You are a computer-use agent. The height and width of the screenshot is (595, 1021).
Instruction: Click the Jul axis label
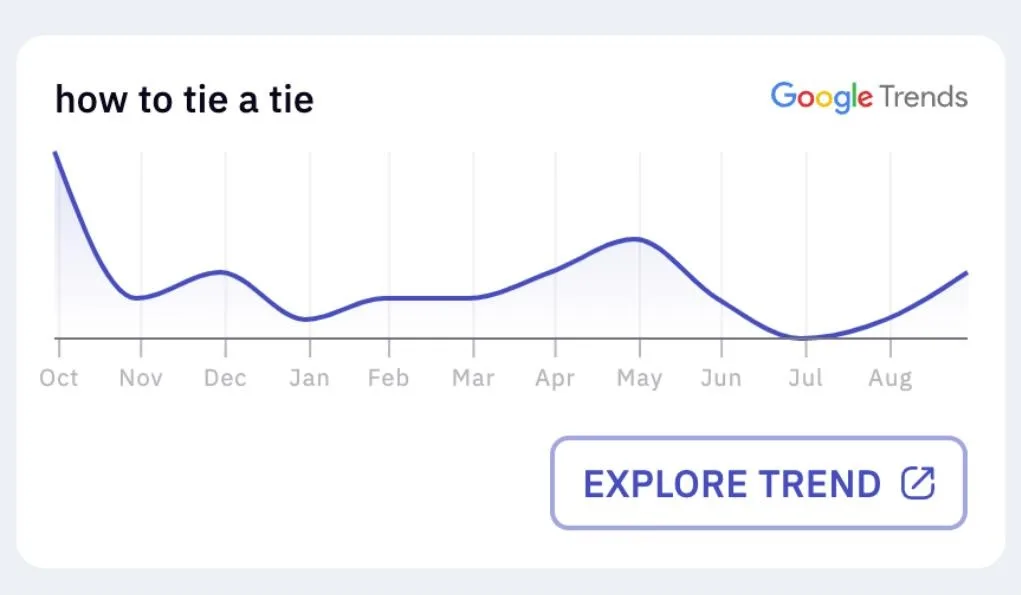(805, 378)
